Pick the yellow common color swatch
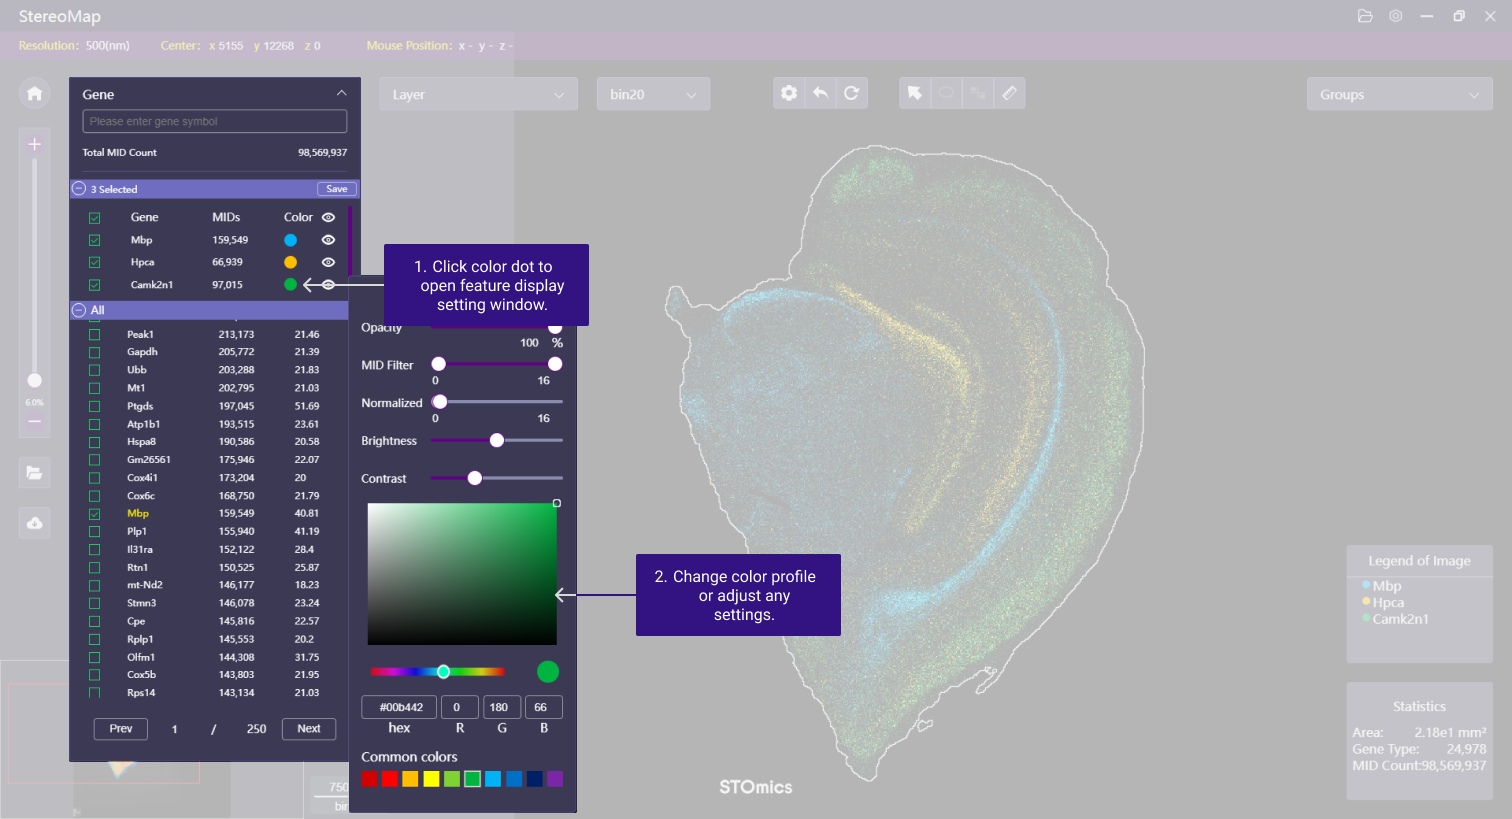1512x819 pixels. [x=431, y=779]
